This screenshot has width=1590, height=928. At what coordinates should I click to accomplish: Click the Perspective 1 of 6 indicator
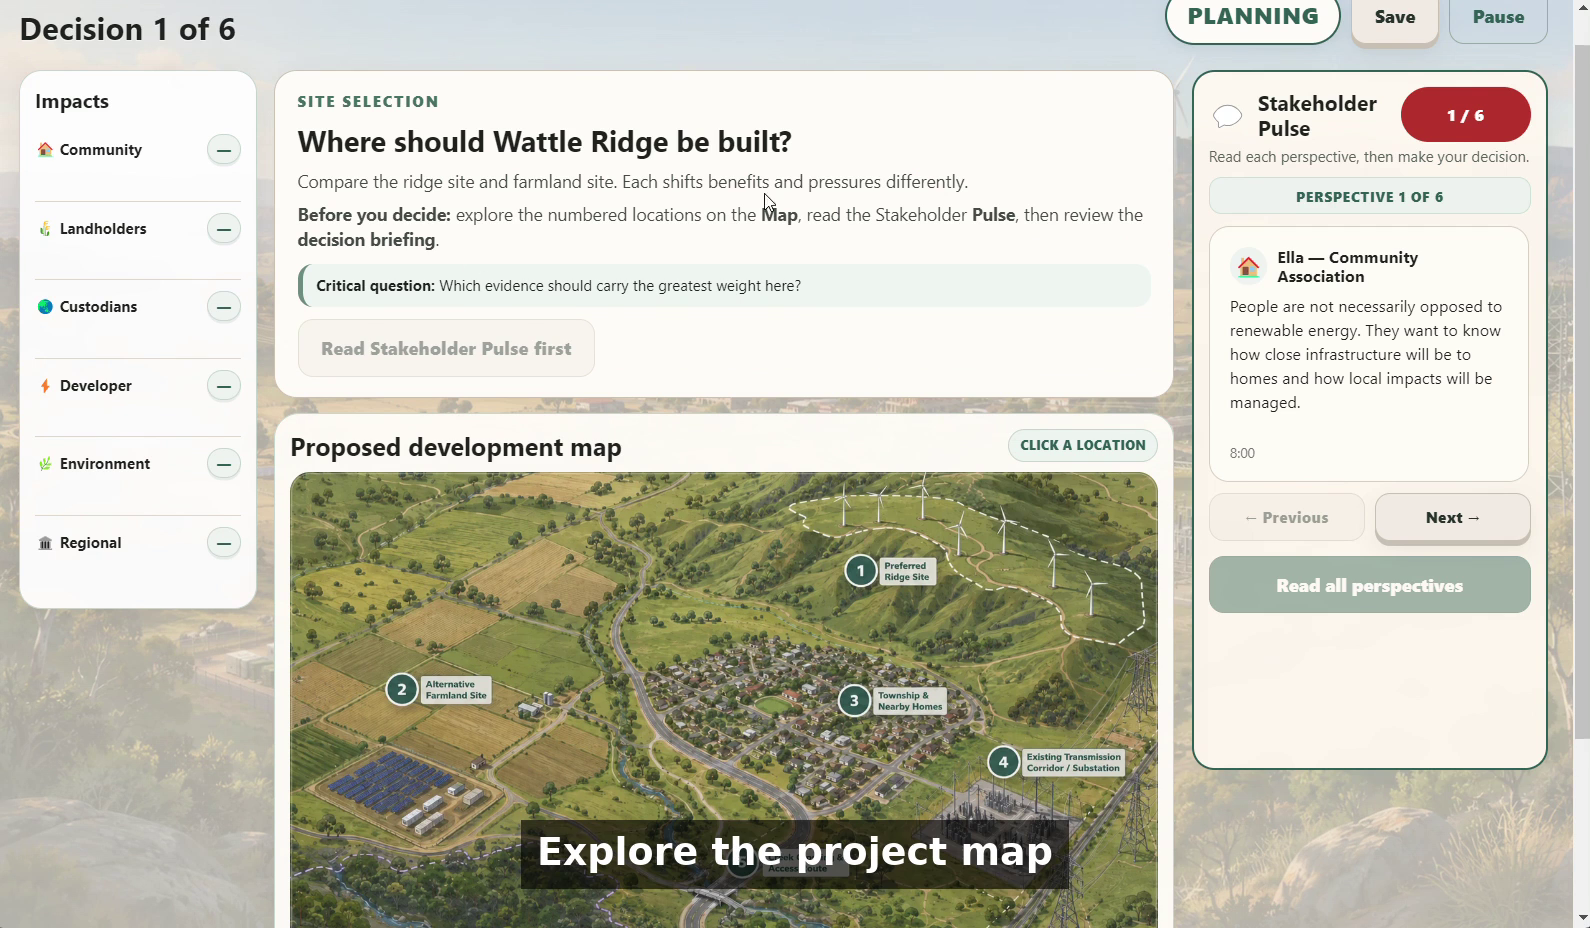(1370, 196)
